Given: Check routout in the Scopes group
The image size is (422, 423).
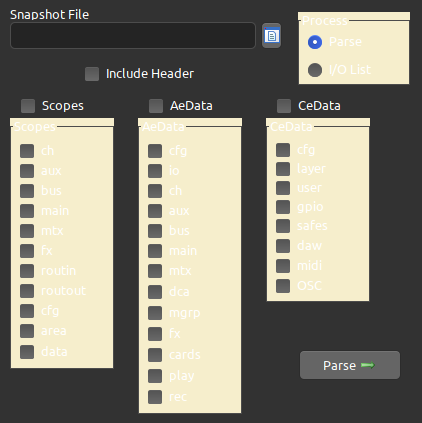Looking at the screenshot, I should pos(27,291).
